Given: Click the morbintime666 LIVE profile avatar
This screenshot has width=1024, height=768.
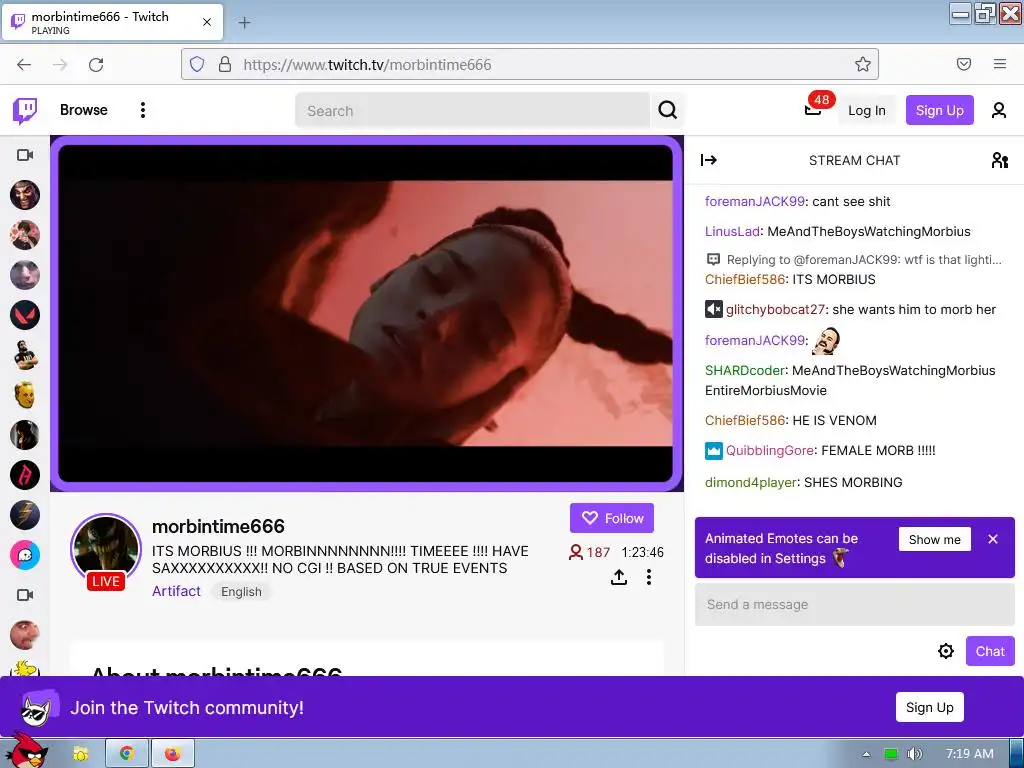Looking at the screenshot, I should pos(106,550).
